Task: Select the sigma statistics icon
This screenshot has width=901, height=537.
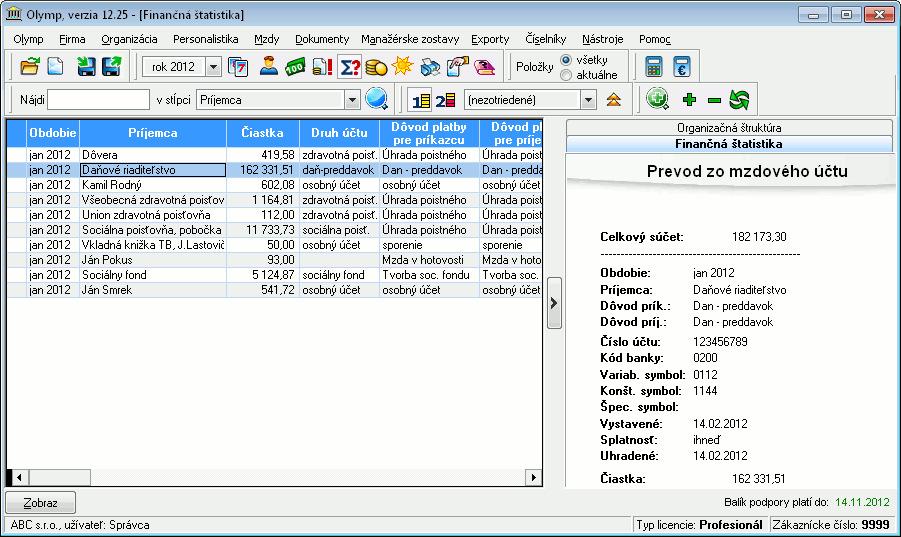Action: [349, 67]
